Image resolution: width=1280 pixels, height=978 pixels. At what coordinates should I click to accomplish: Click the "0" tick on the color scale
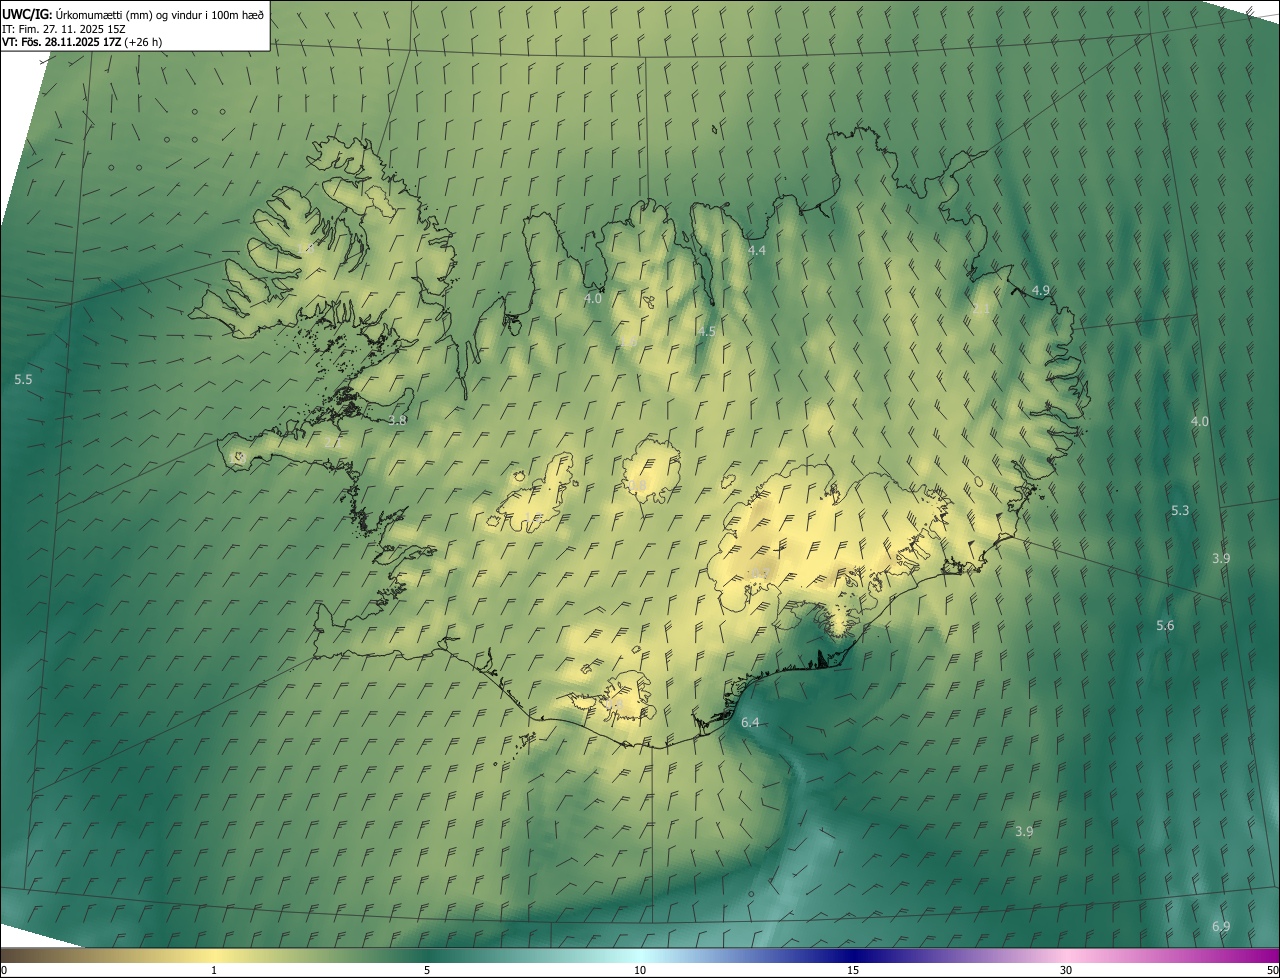click(4, 970)
